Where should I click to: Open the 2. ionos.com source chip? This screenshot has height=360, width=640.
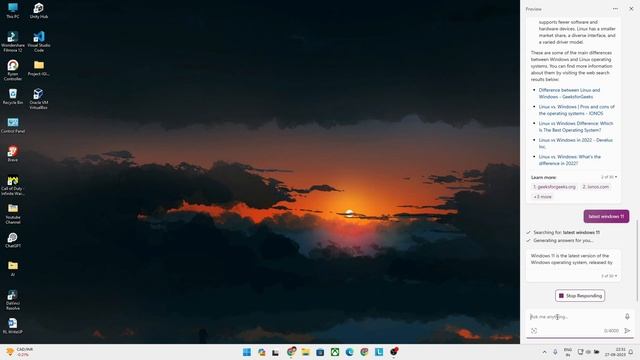(596, 187)
